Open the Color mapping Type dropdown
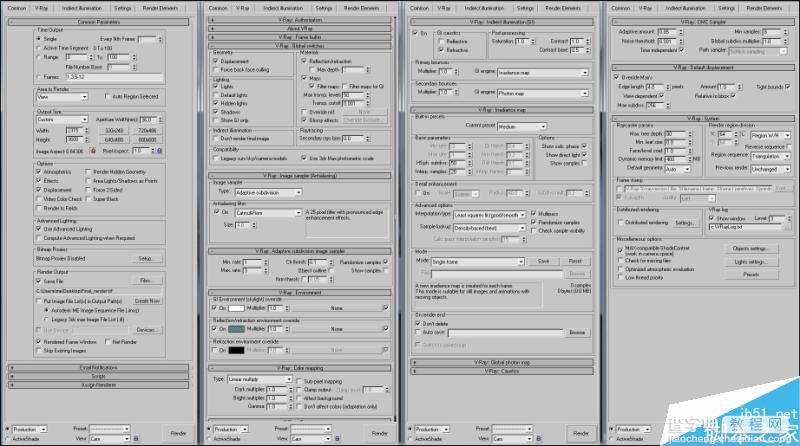800x446 pixels. pos(259,380)
